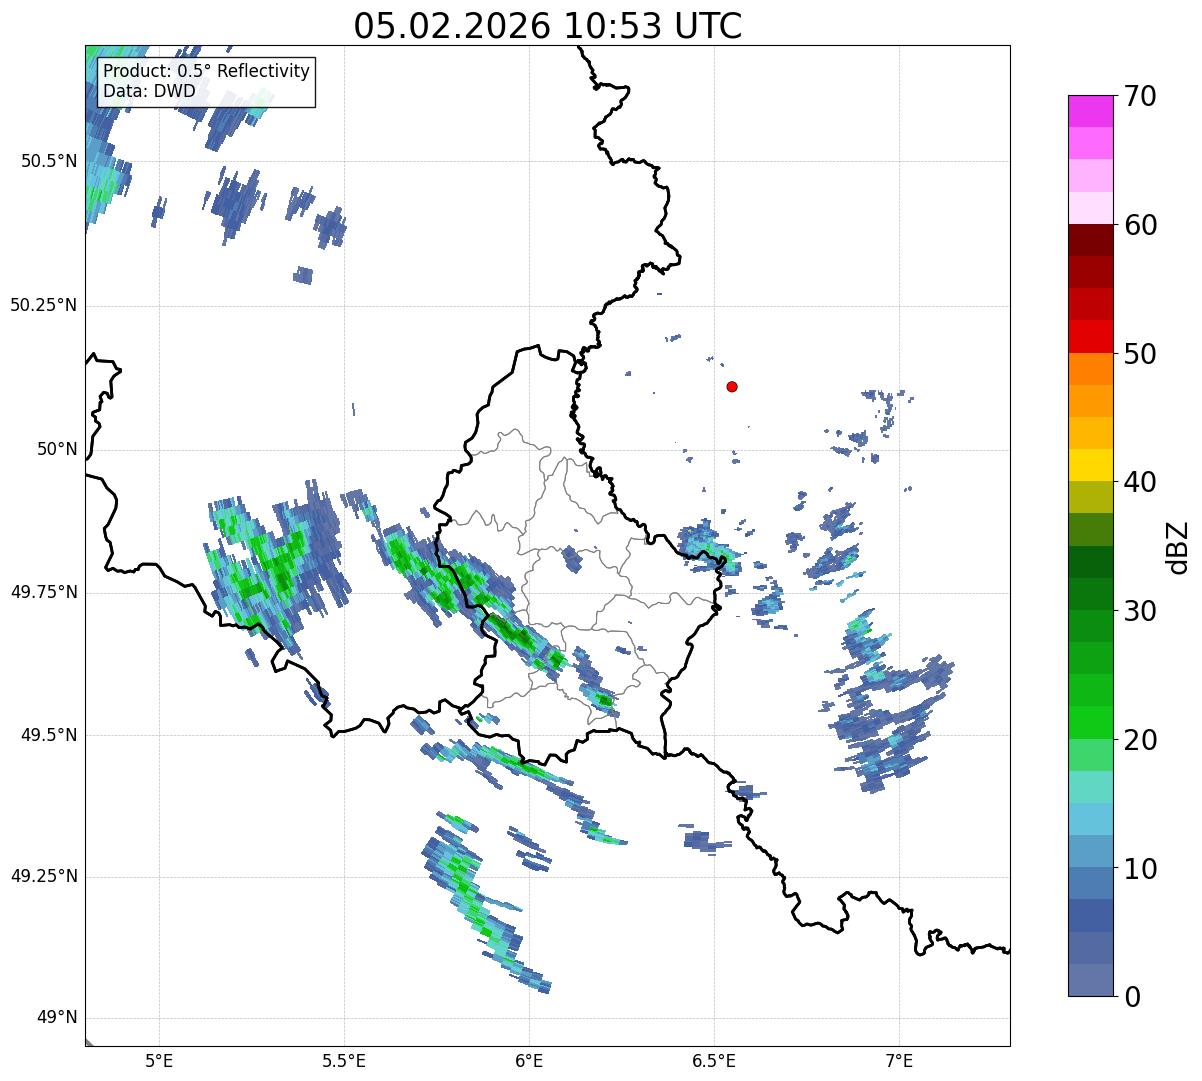Click the 49.75°N latitude label
The width and height of the screenshot is (1202, 1081).
click(x=44, y=592)
